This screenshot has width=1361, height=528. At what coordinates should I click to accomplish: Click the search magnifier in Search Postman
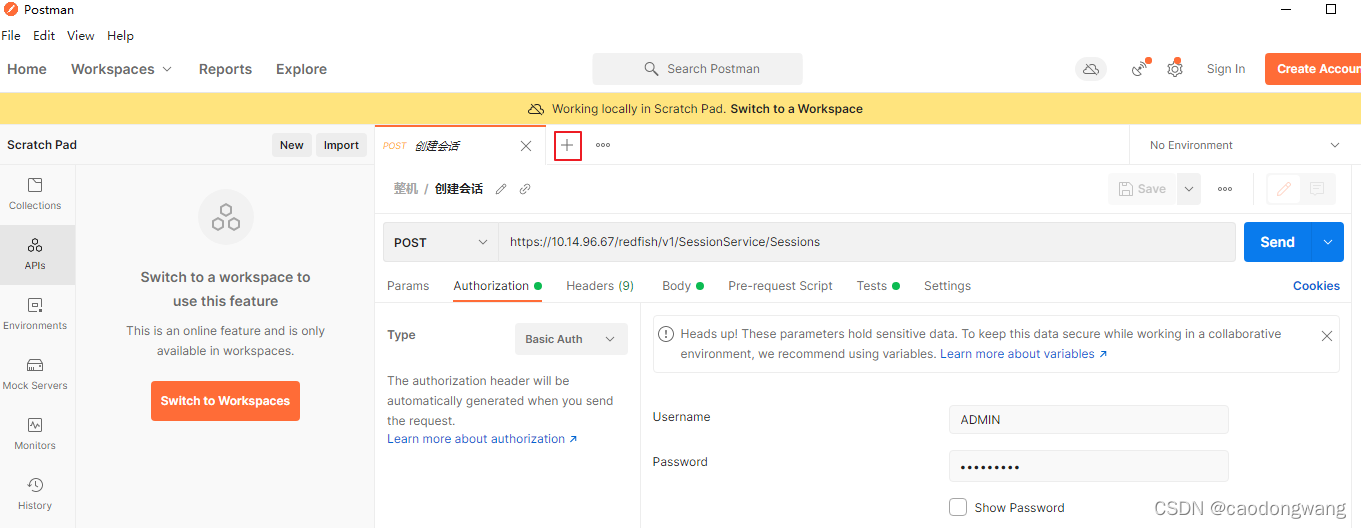(x=652, y=69)
